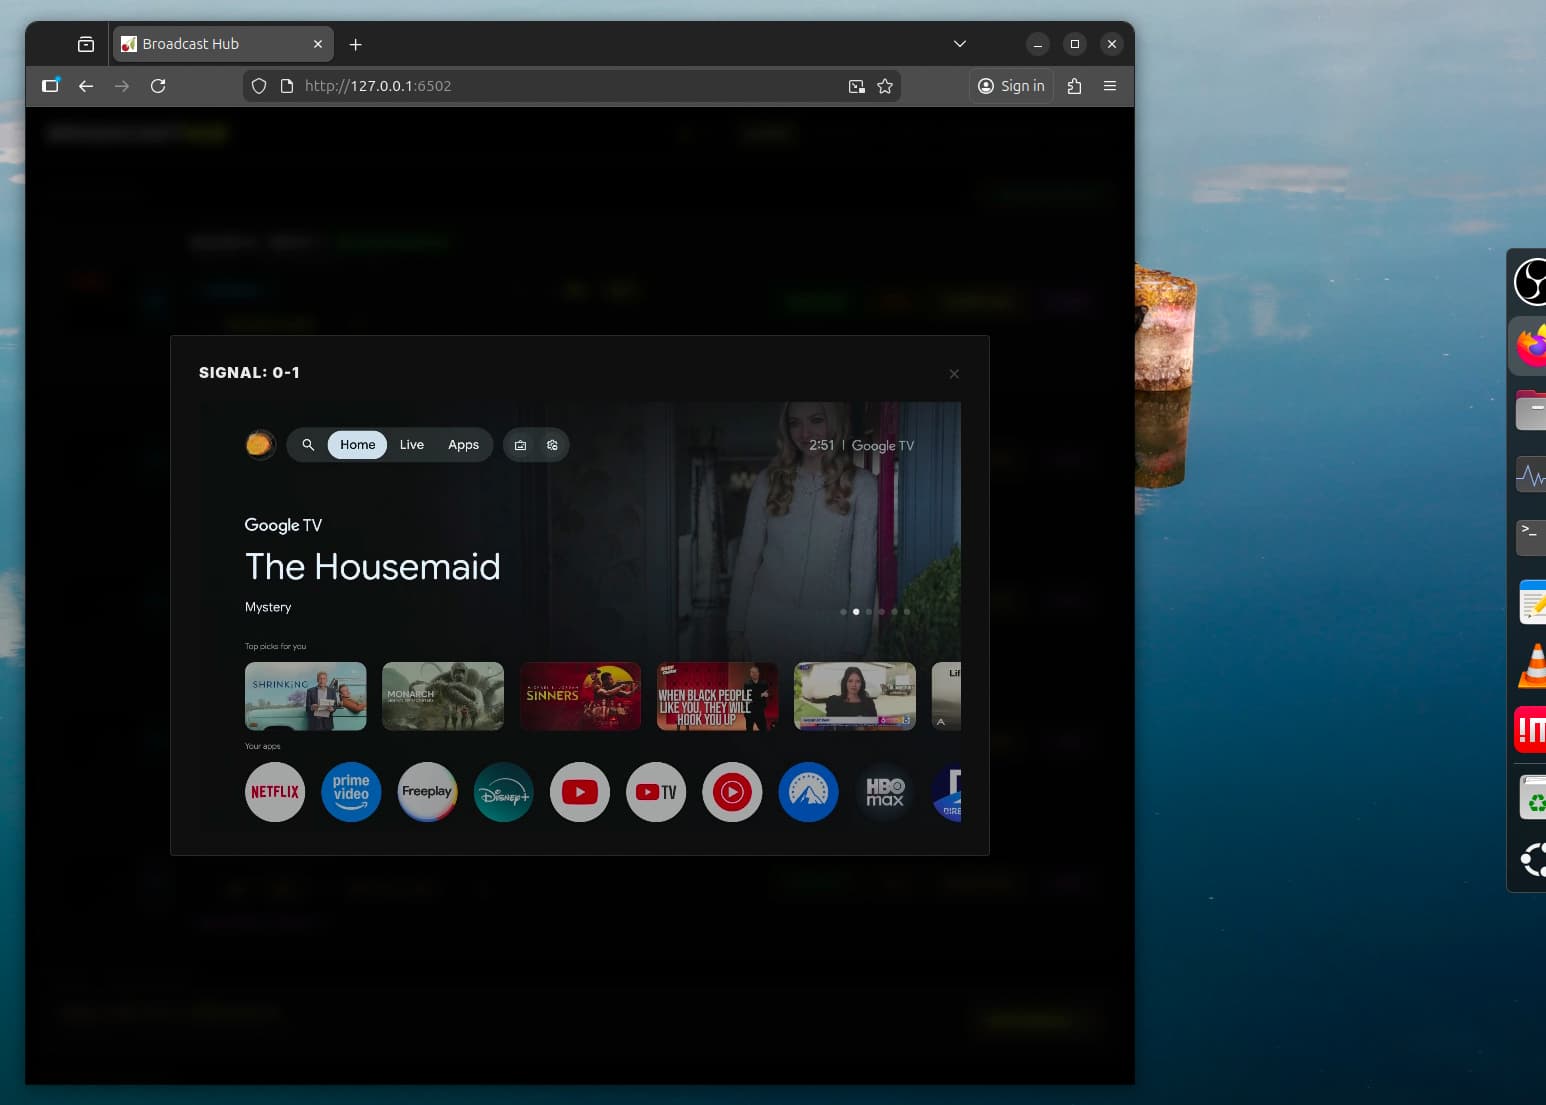Click the HBO Max app icon
1546x1105 pixels.
(x=884, y=792)
